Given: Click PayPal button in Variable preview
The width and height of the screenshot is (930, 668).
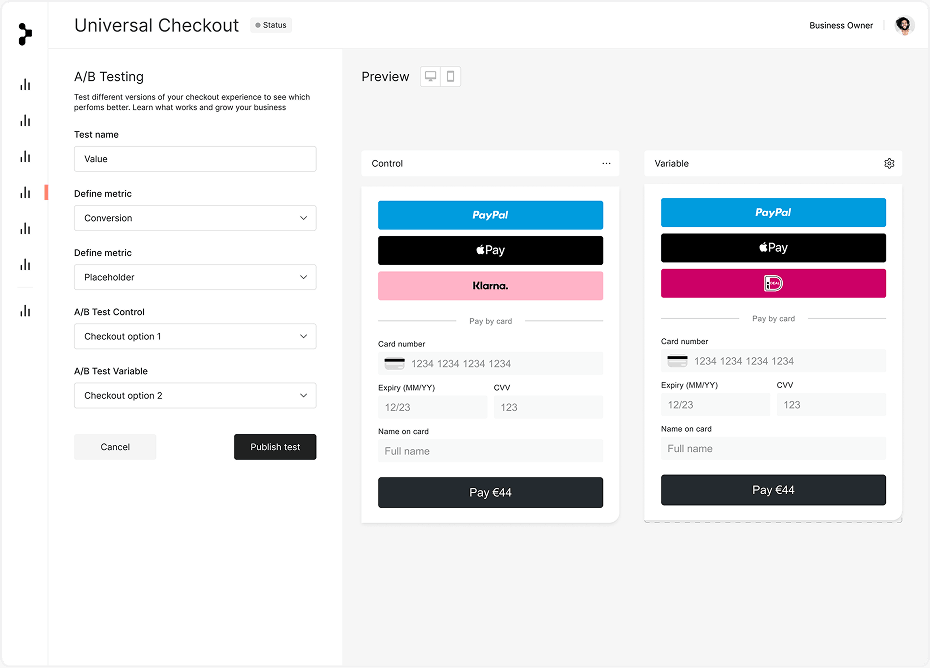Looking at the screenshot, I should pos(773,212).
